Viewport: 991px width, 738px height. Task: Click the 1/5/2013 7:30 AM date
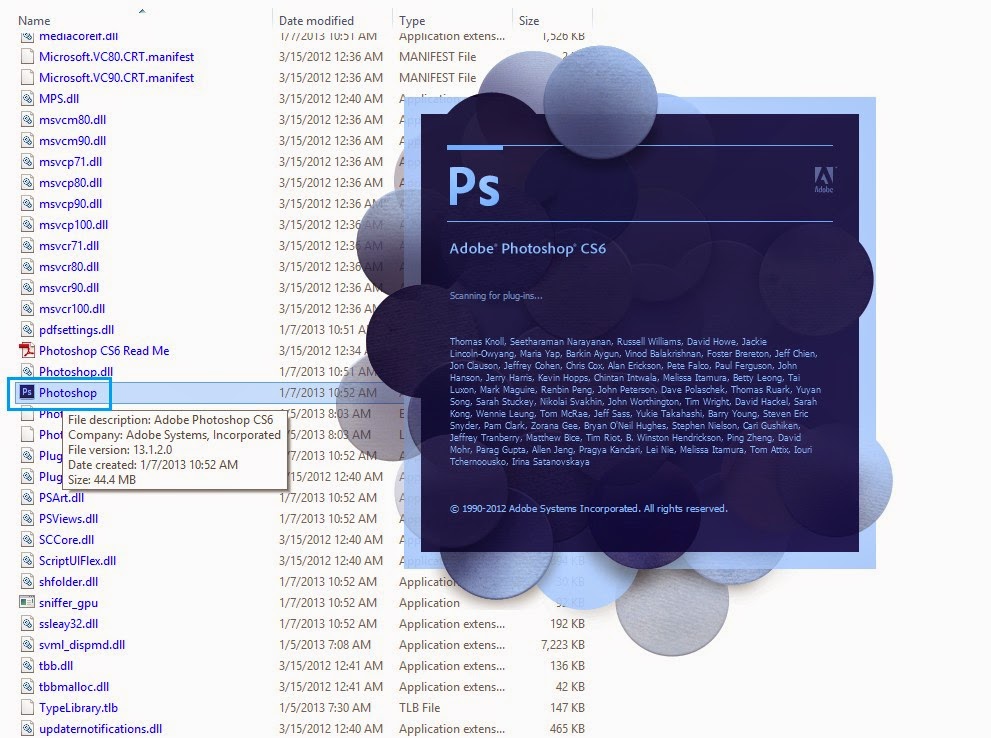tap(325, 708)
